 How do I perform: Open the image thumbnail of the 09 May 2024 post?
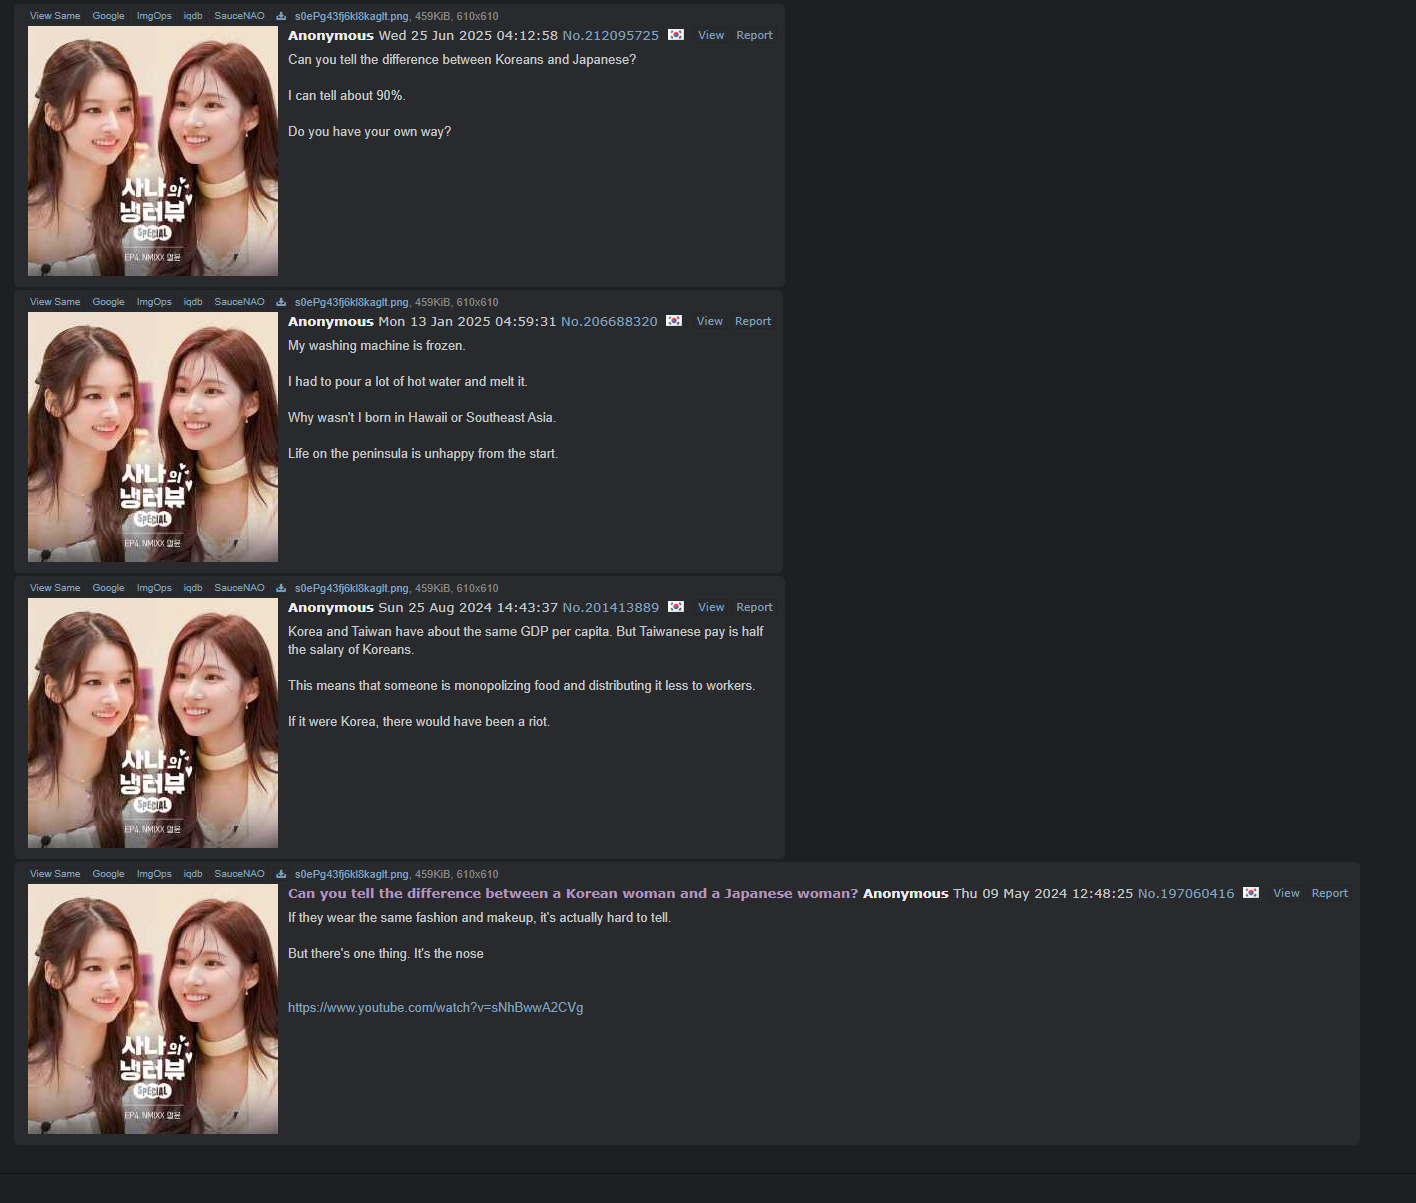153,1009
